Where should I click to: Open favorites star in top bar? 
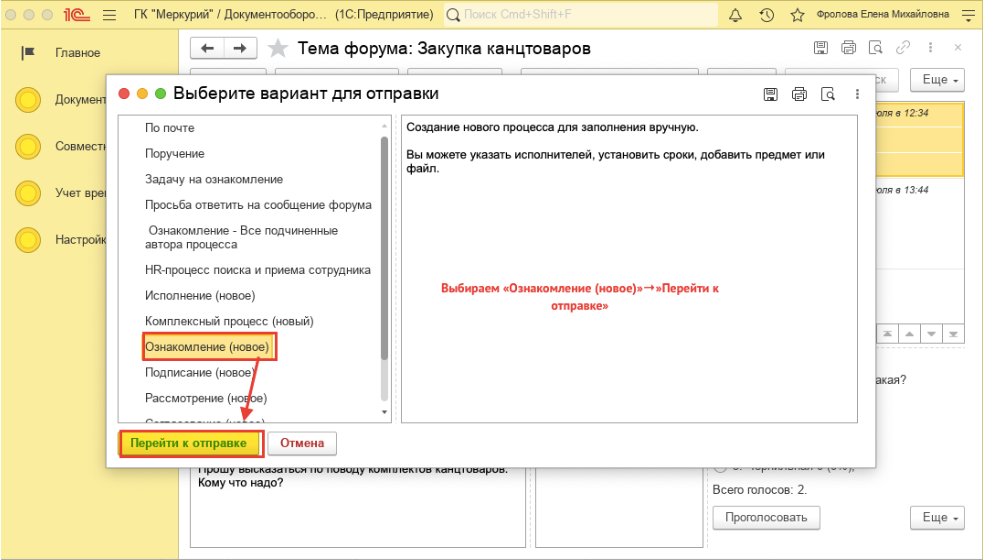point(797,16)
